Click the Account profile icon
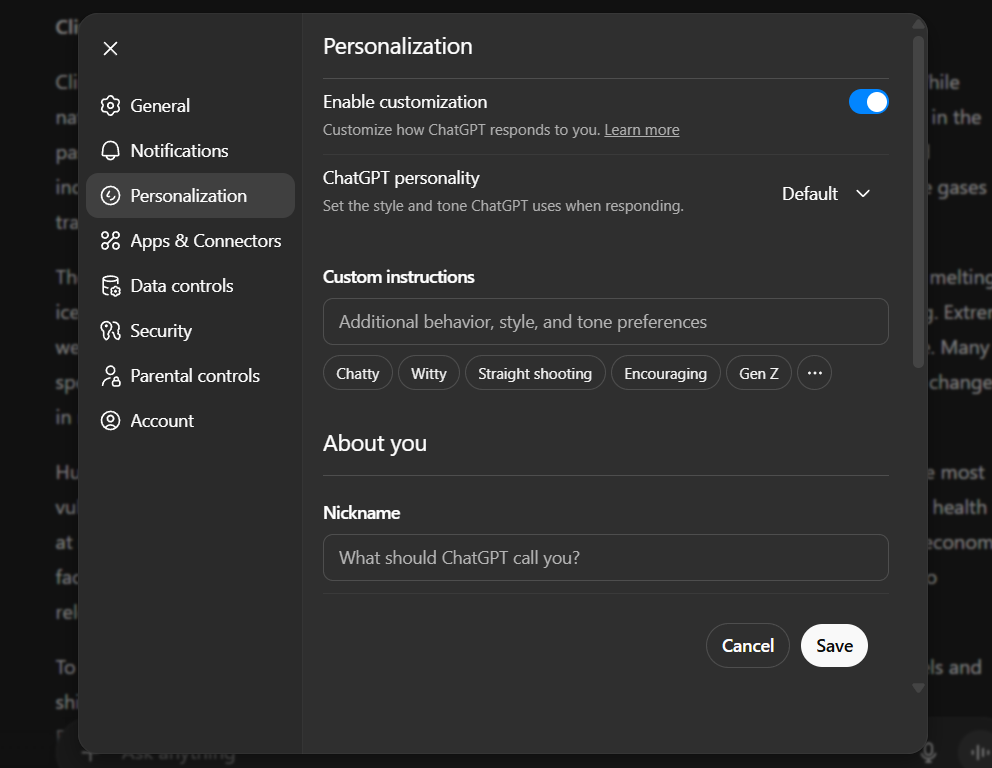992x768 pixels. pyautogui.click(x=111, y=421)
